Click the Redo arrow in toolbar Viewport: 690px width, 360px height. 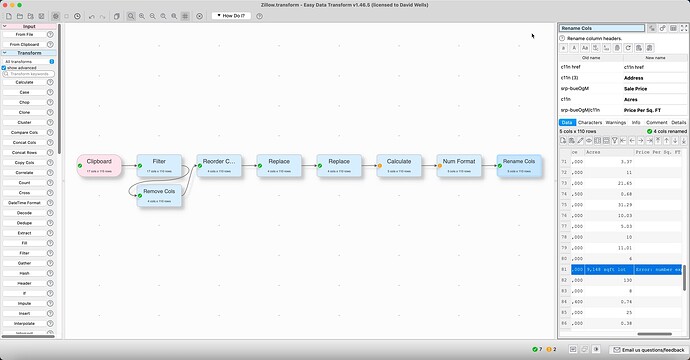pyautogui.click(x=102, y=16)
